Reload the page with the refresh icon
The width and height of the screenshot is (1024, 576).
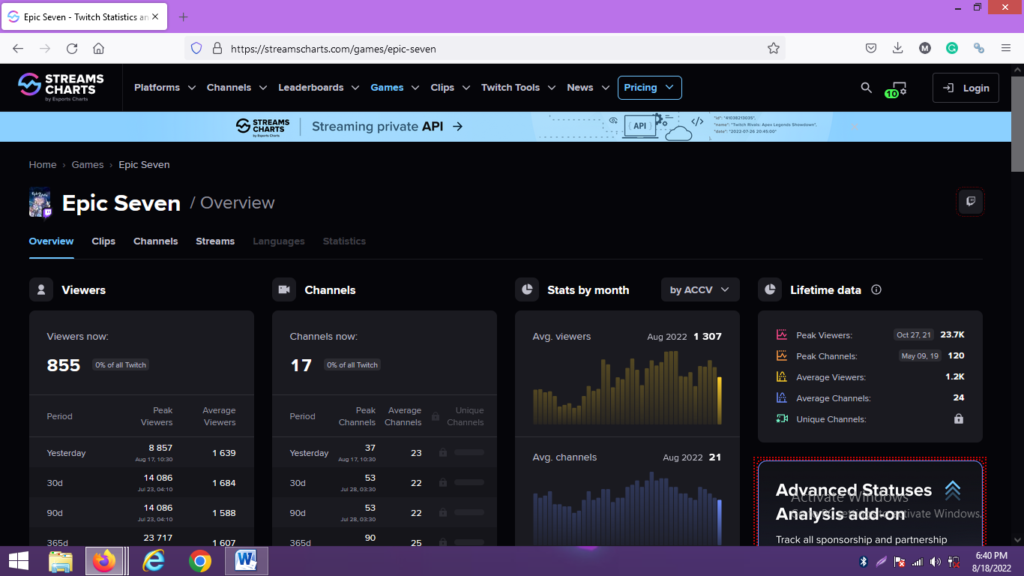point(72,48)
